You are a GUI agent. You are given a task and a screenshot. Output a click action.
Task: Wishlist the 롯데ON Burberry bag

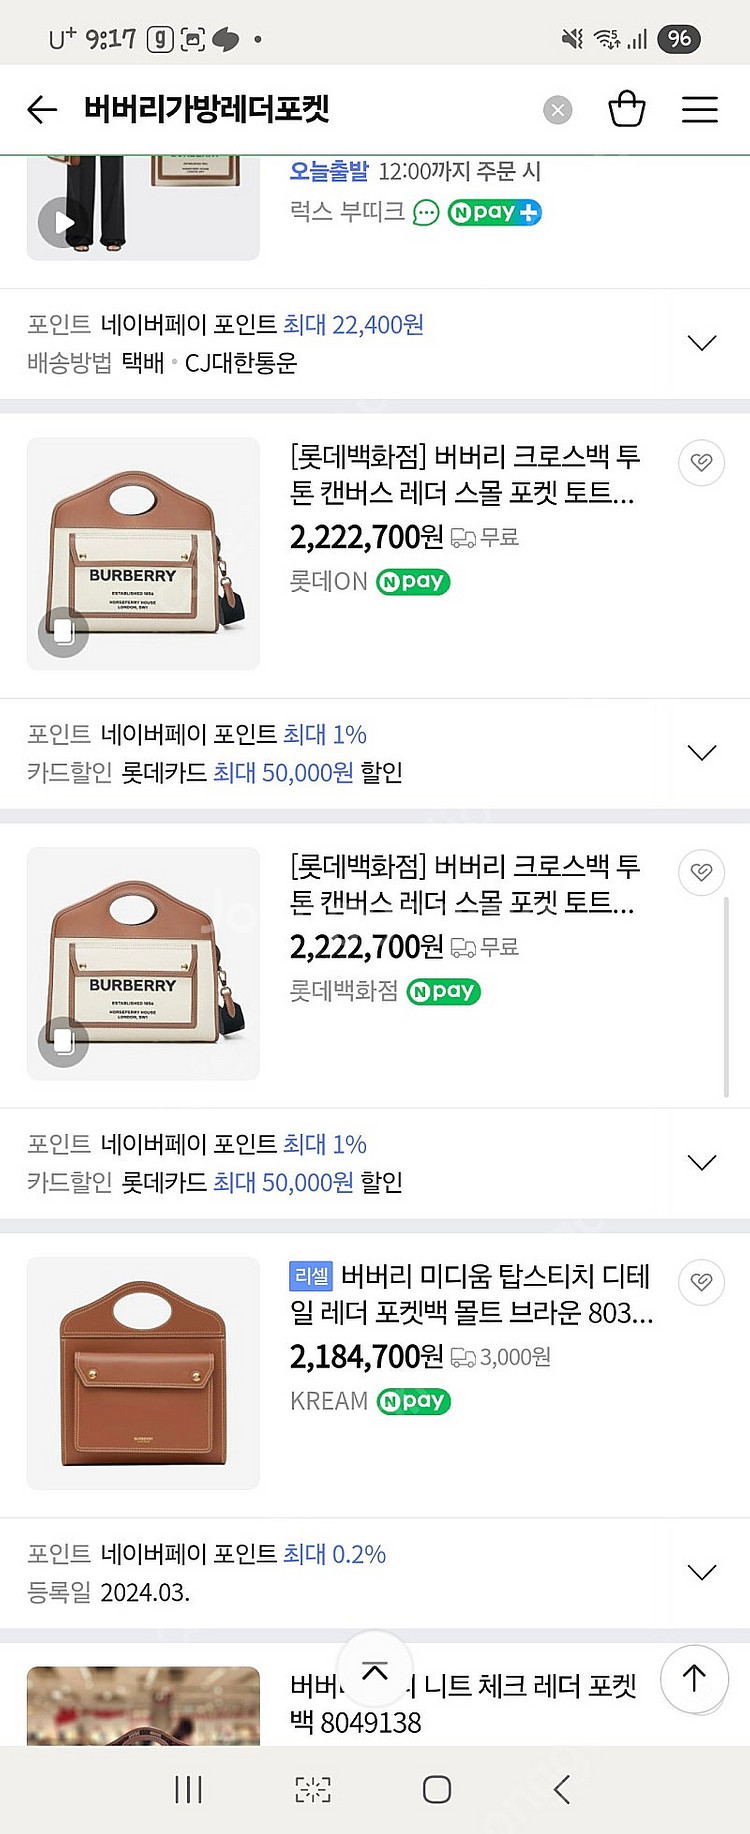pyautogui.click(x=701, y=462)
